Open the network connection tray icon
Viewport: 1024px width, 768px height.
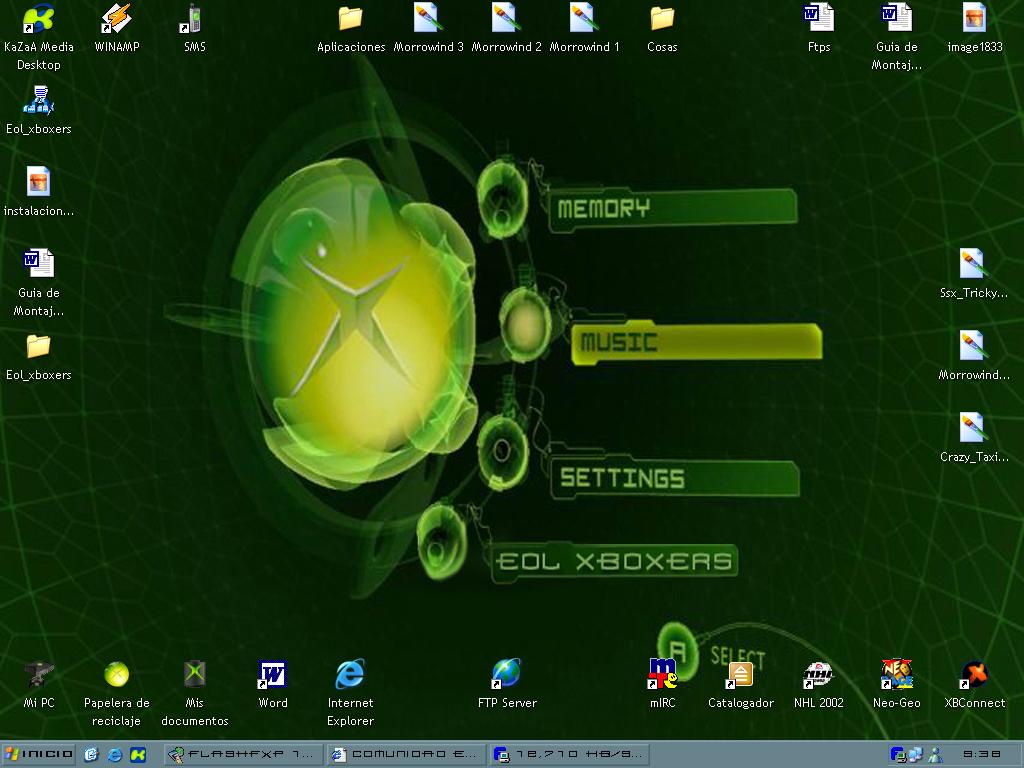coord(915,754)
